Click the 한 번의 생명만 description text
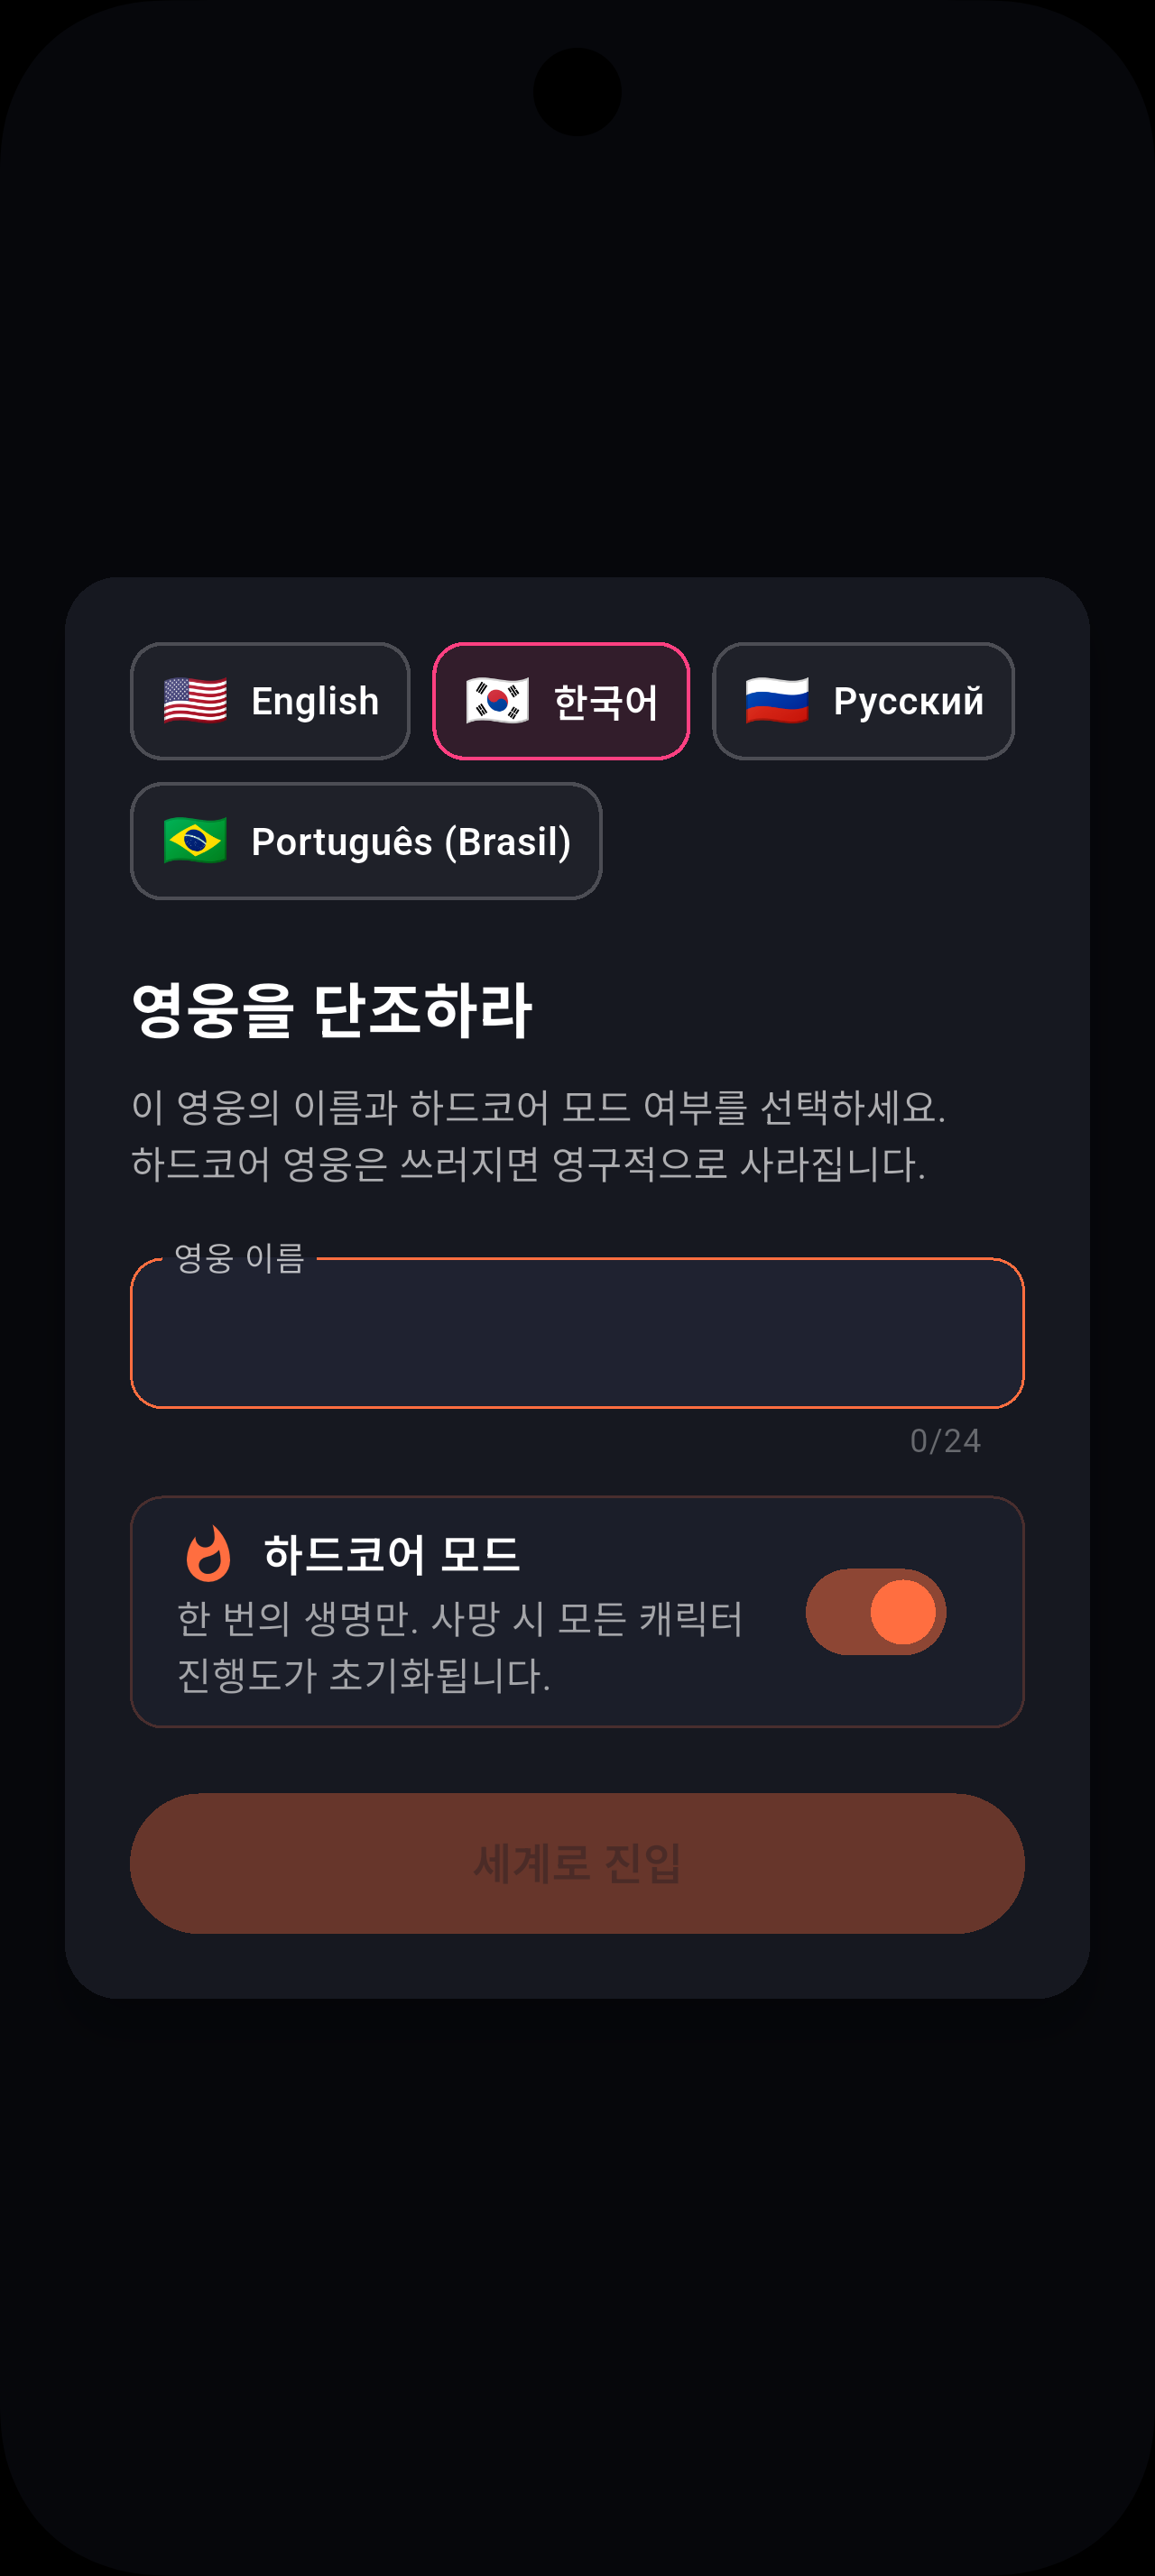Viewport: 1155px width, 2576px height. [x=460, y=1646]
